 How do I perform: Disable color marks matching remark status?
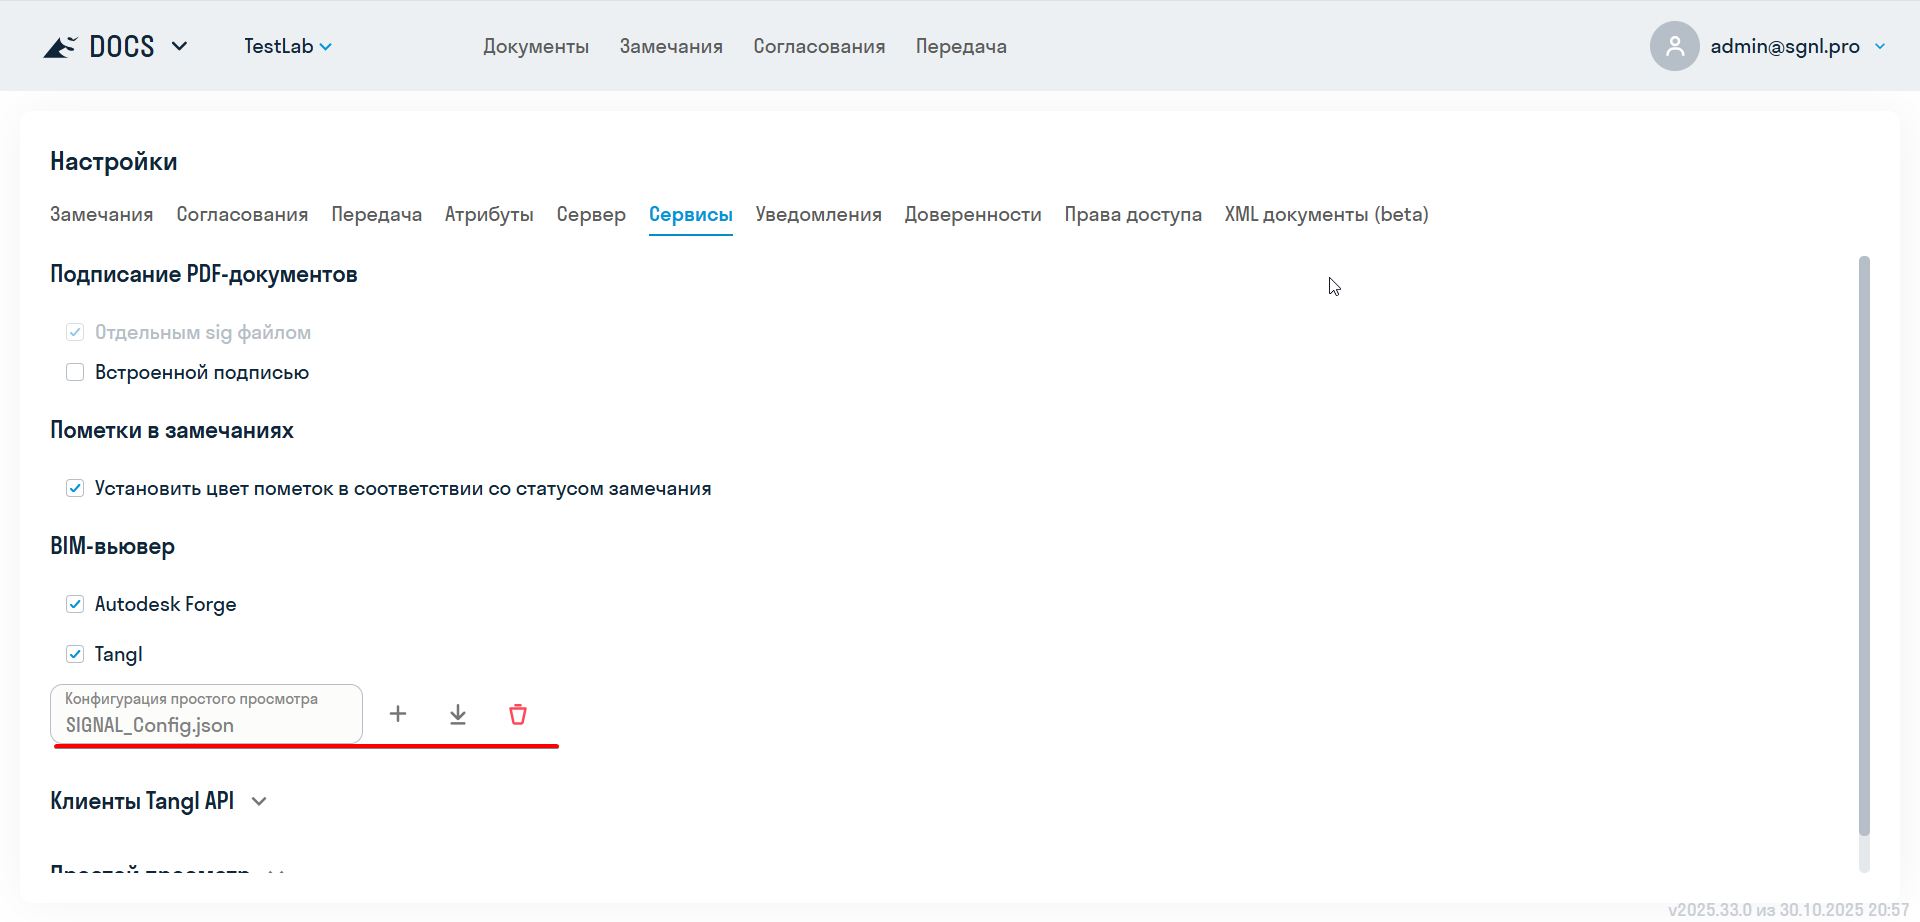[74, 488]
